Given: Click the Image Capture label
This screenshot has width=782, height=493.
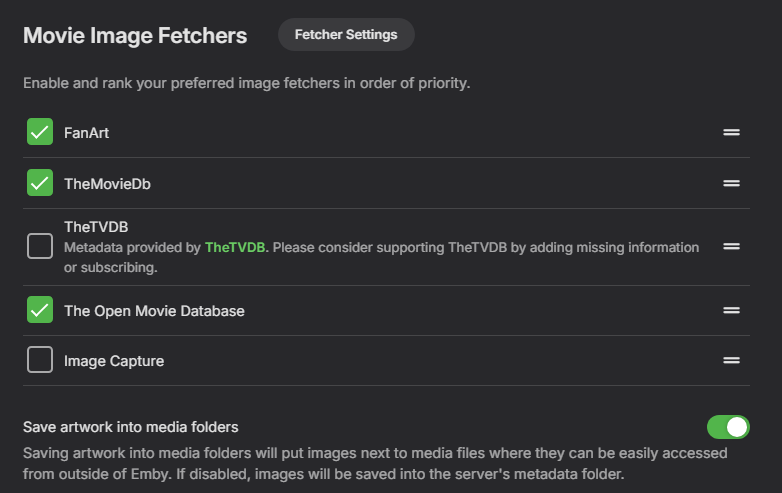Looking at the screenshot, I should coord(114,360).
